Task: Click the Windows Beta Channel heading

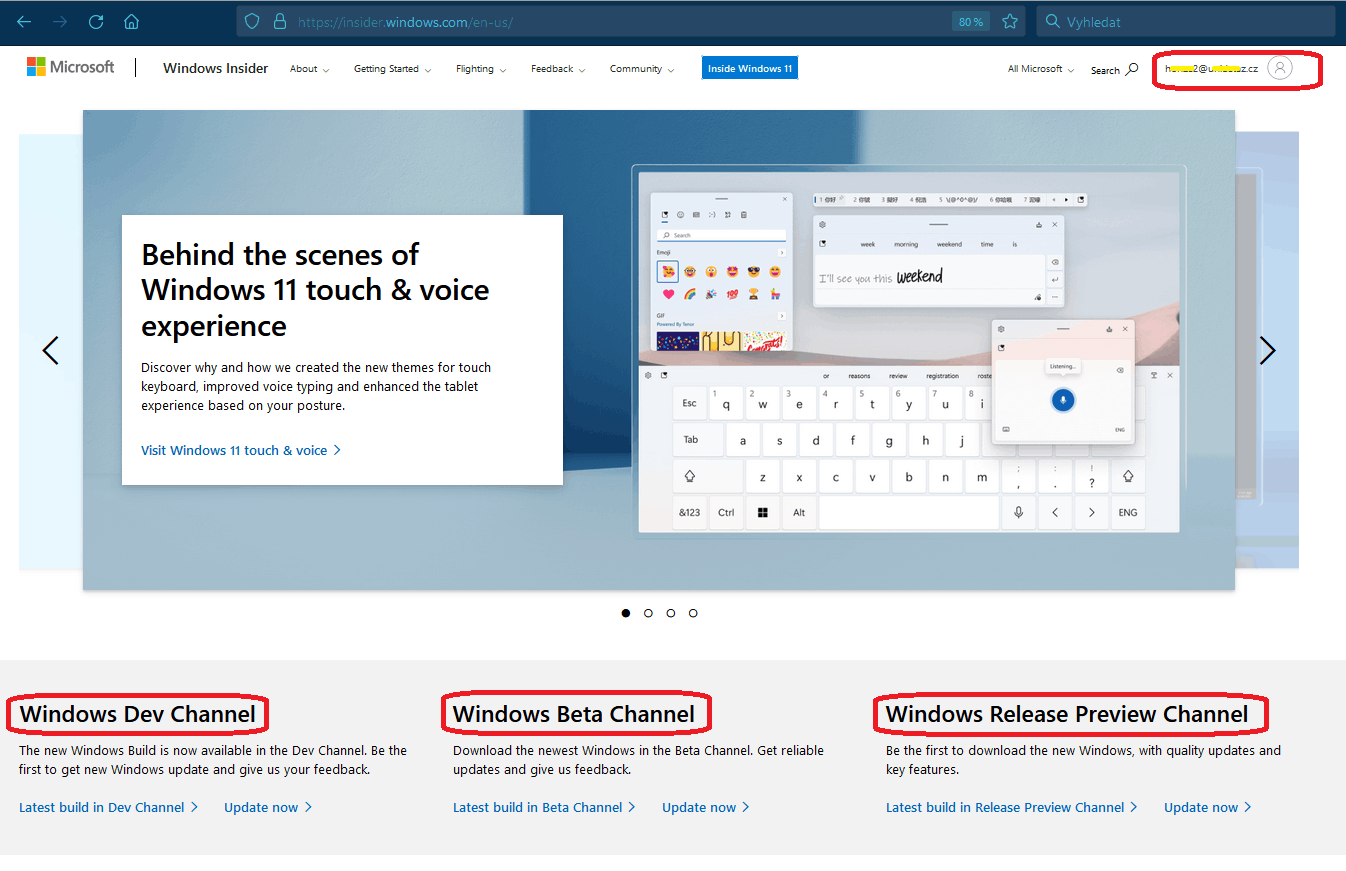Action: pyautogui.click(x=574, y=714)
